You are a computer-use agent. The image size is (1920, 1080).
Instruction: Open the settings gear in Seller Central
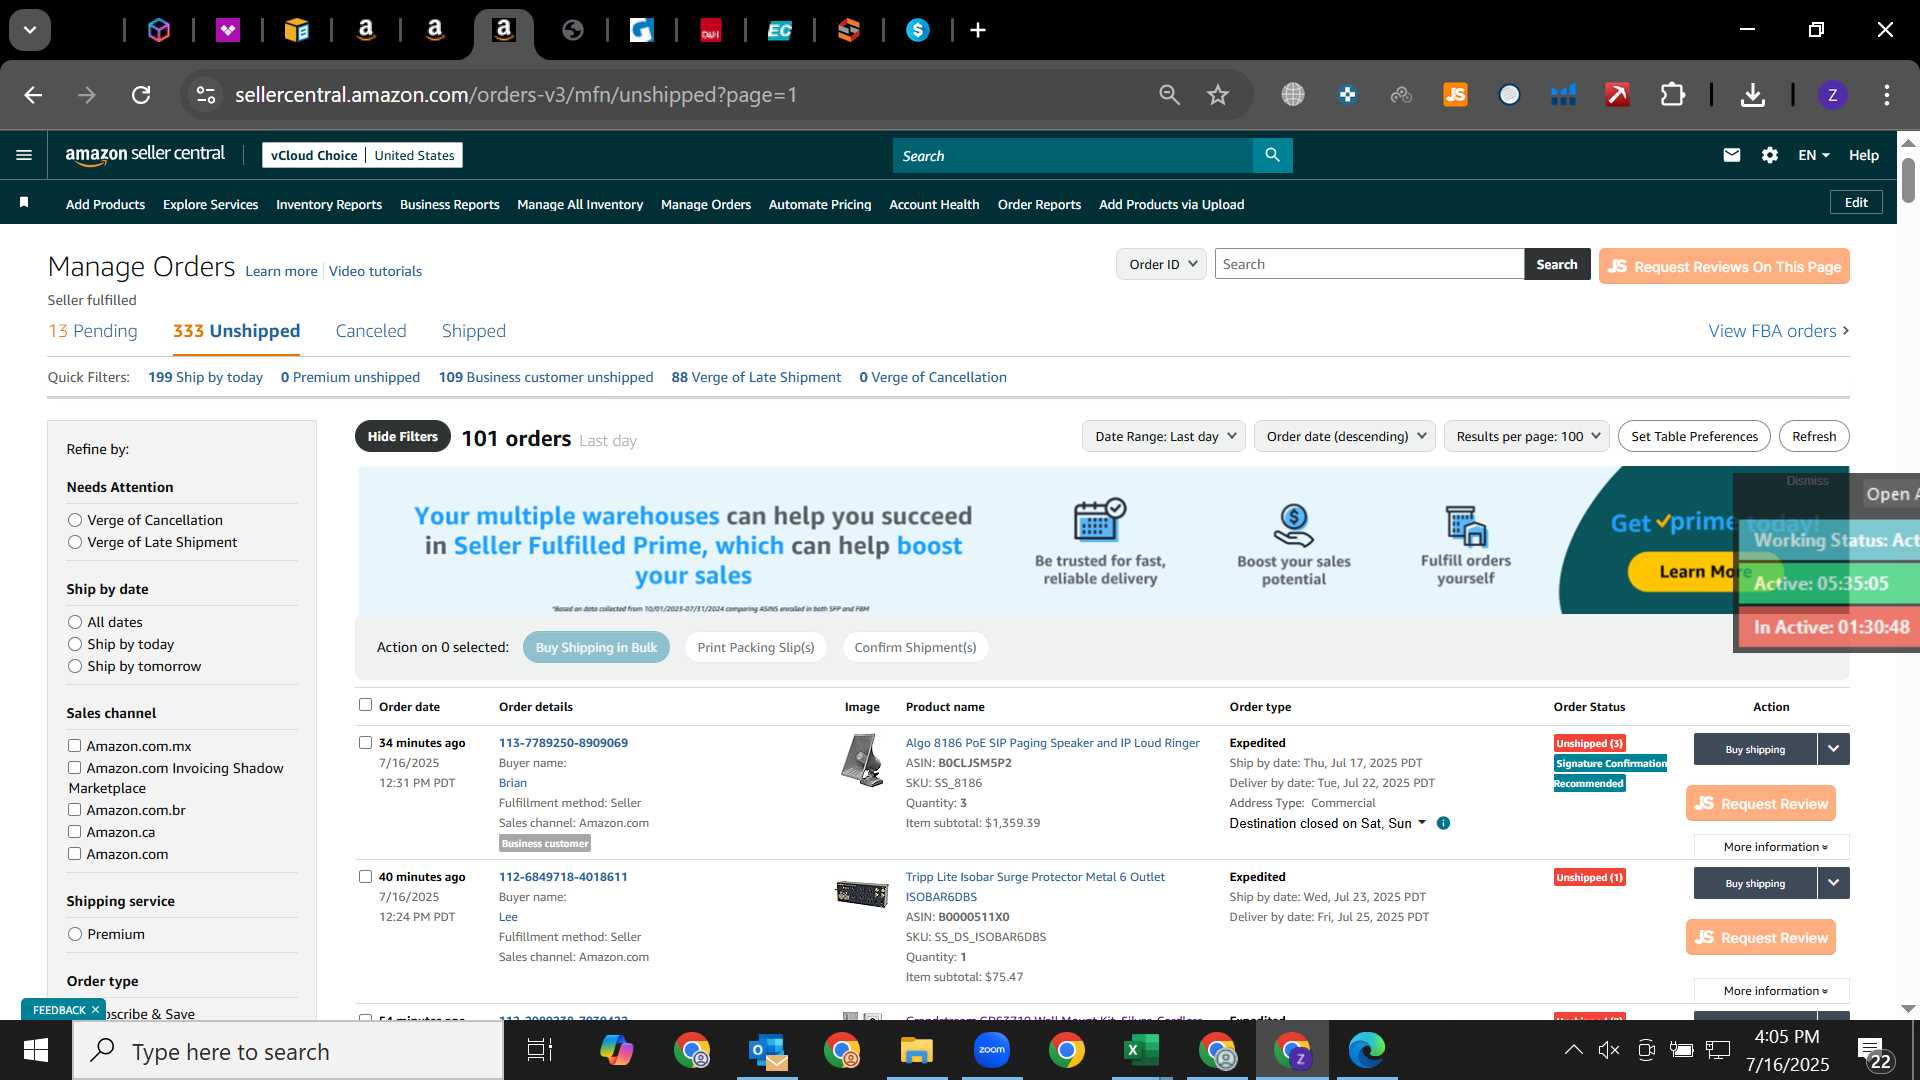click(1770, 155)
